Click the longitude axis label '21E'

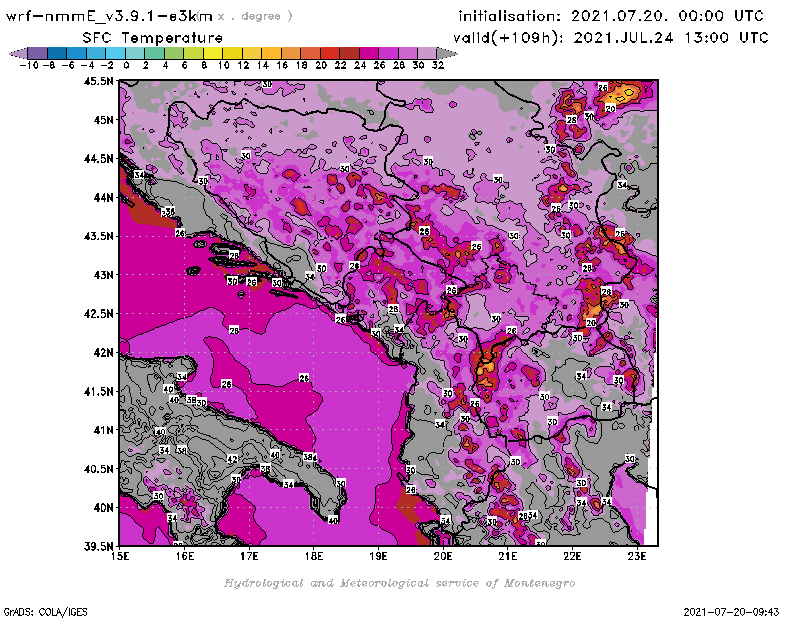point(508,556)
